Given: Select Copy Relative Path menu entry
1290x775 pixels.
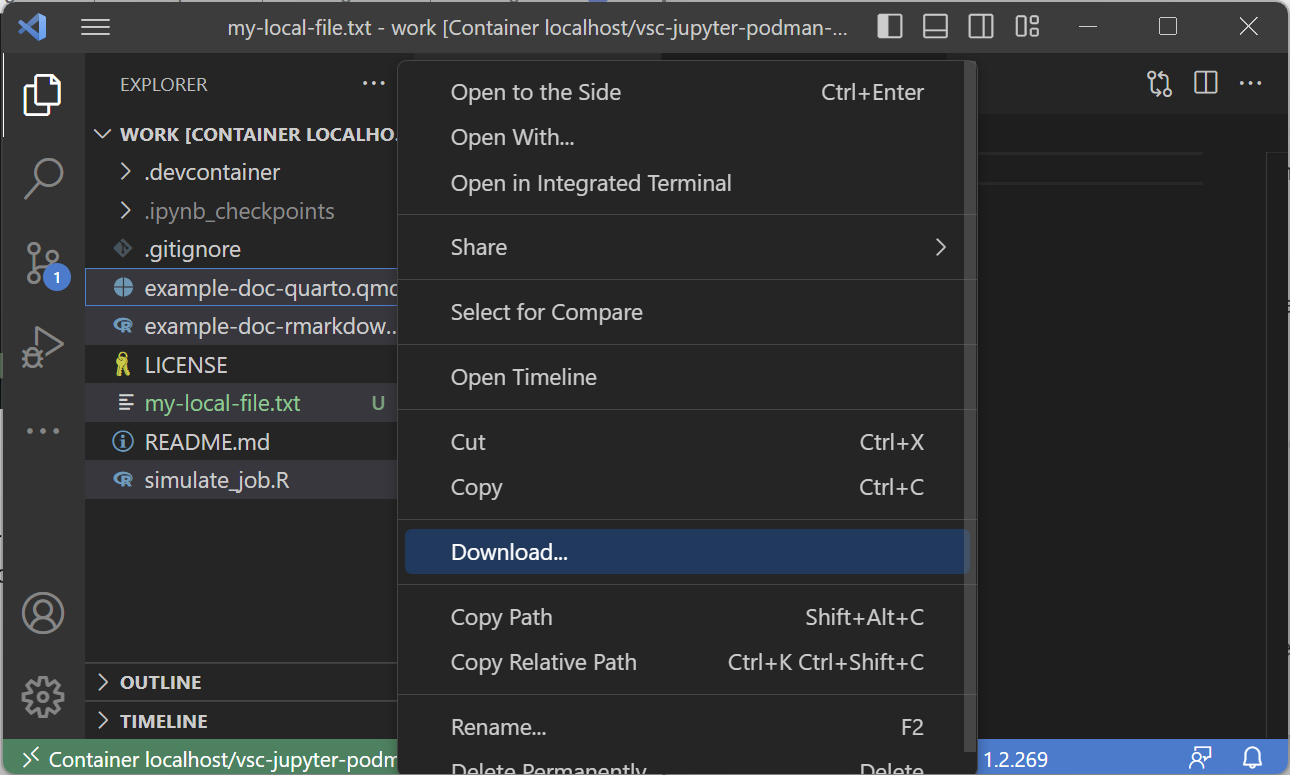Looking at the screenshot, I should (543, 662).
